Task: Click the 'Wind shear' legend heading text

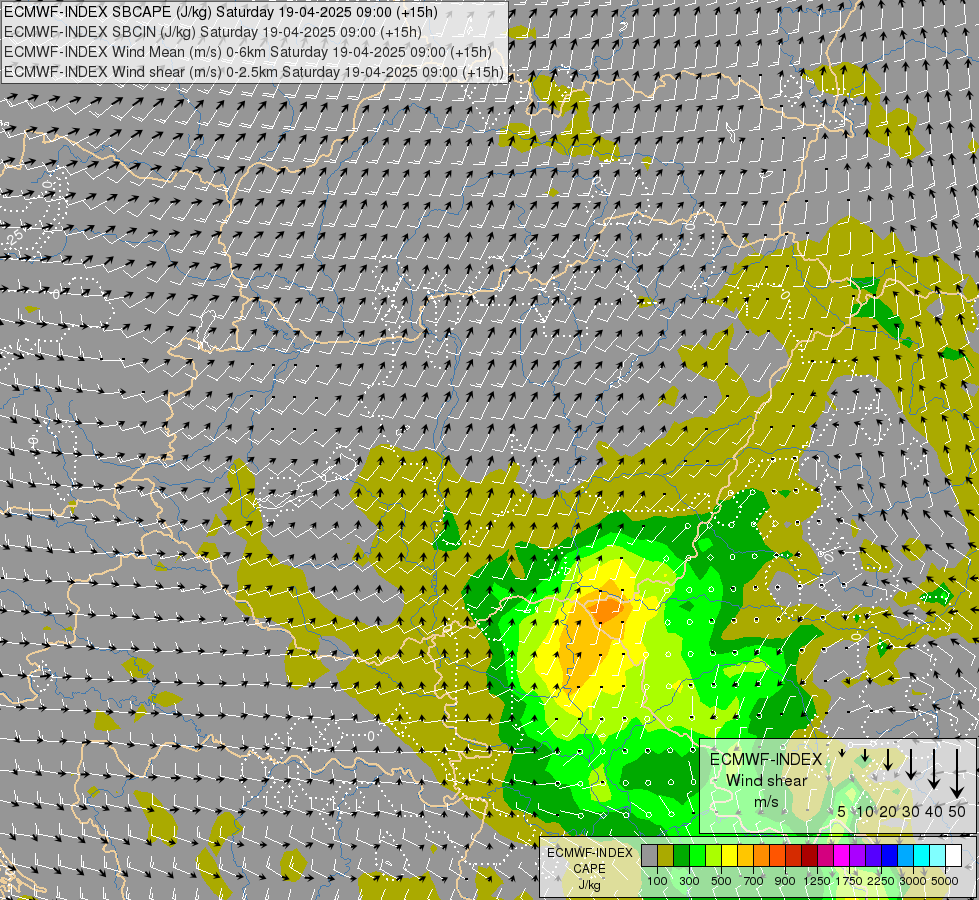Action: click(766, 780)
